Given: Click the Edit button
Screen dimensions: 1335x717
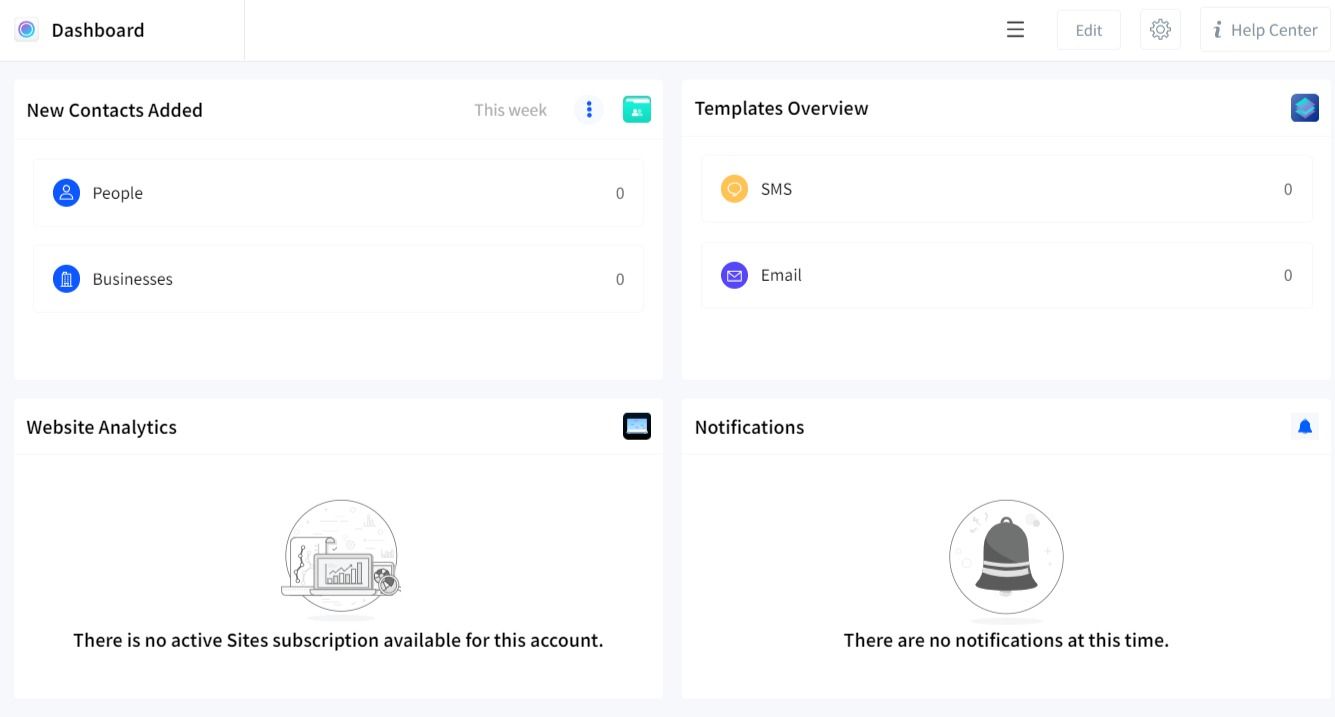Looking at the screenshot, I should pos(1089,30).
